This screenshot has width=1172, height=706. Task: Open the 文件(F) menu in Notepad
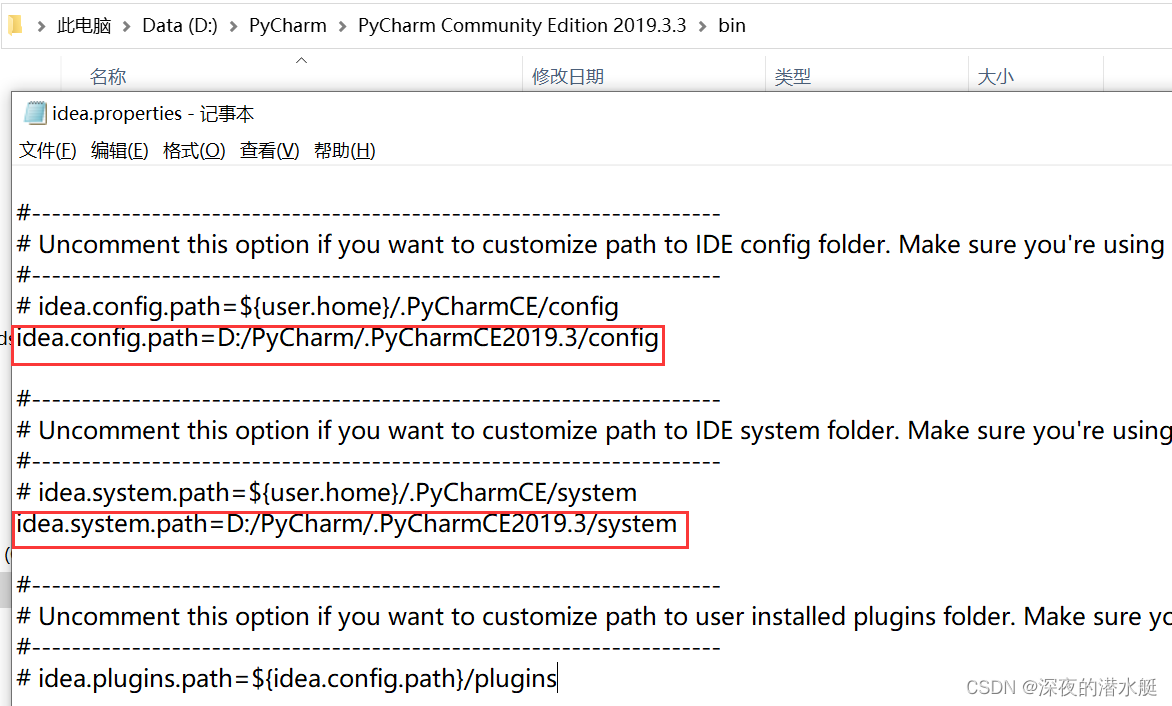46,150
